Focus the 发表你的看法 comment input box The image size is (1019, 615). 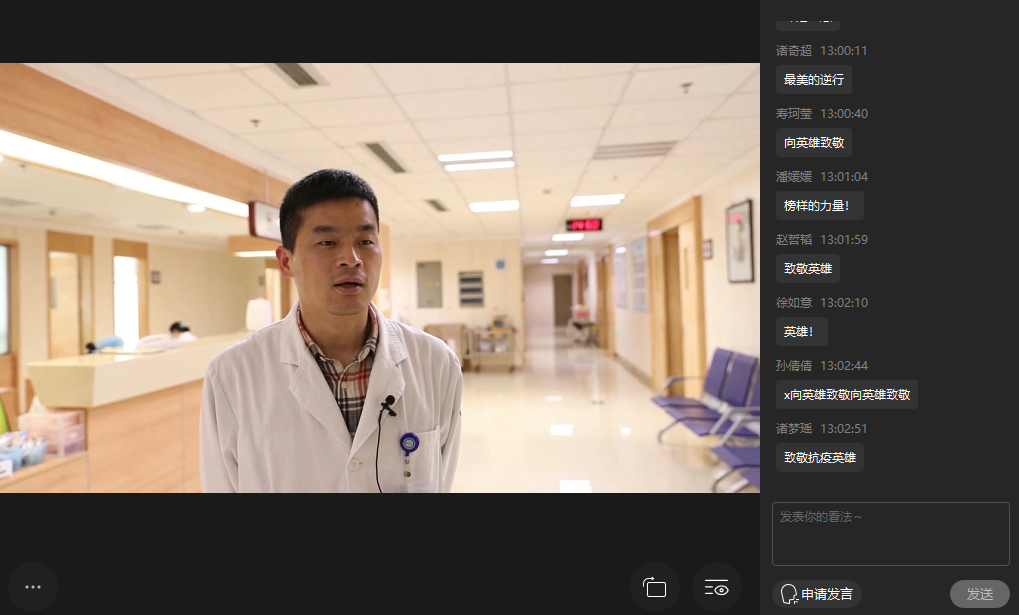coord(890,534)
